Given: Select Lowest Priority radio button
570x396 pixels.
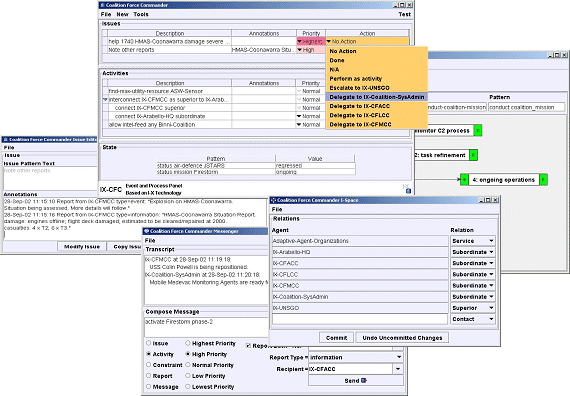Looking at the screenshot, I should pyautogui.click(x=188, y=387).
